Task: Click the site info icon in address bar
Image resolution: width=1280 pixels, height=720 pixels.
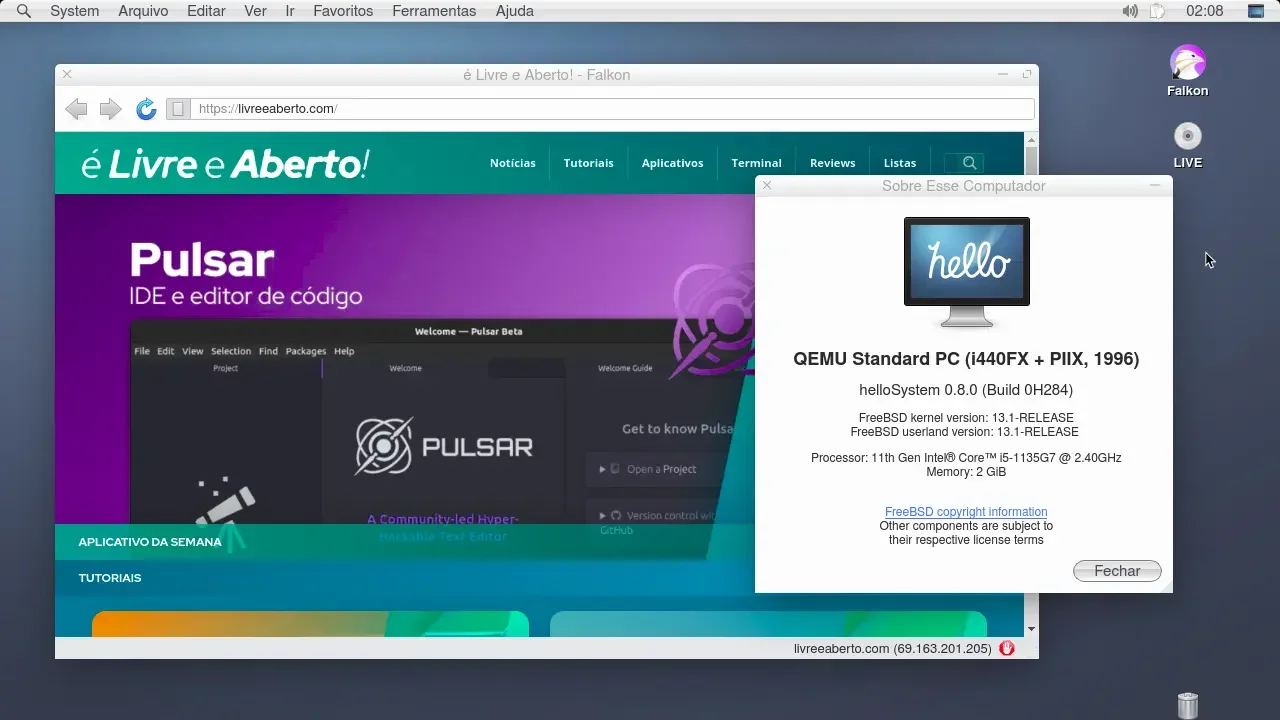Action: tap(178, 109)
